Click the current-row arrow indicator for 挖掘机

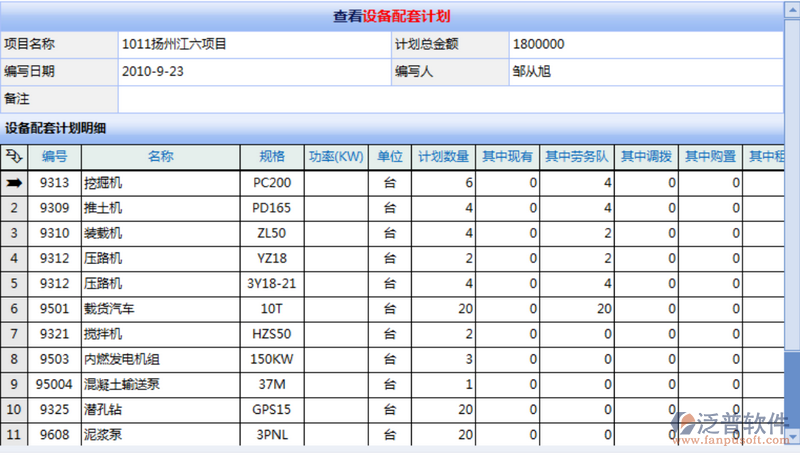click(x=15, y=183)
